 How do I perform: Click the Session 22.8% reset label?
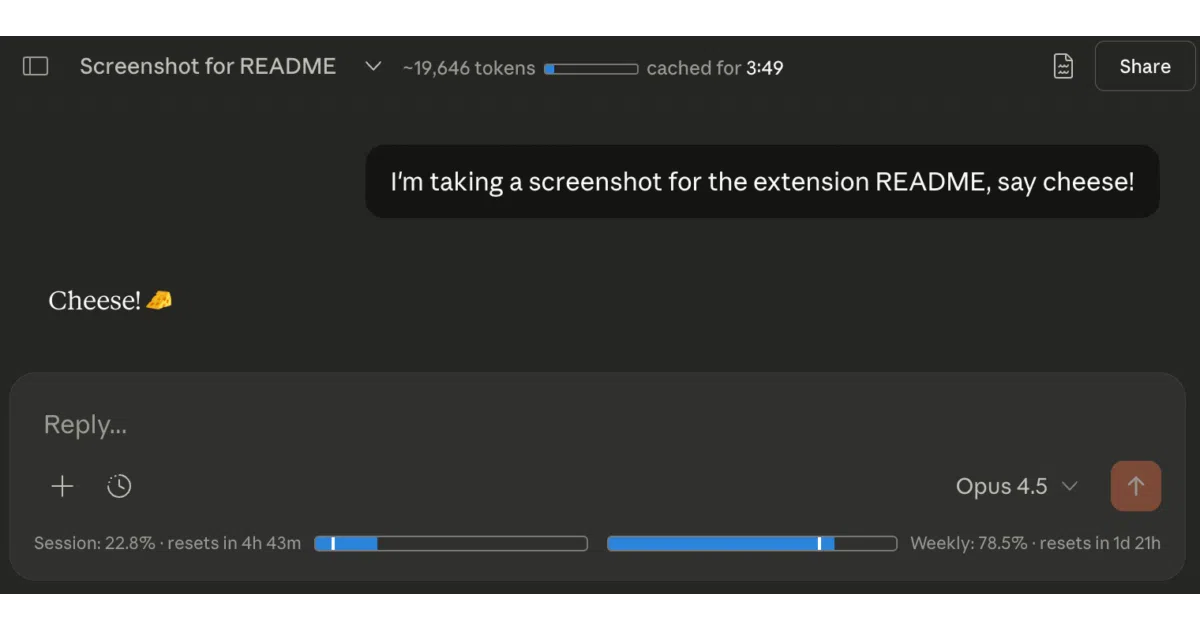pos(167,544)
